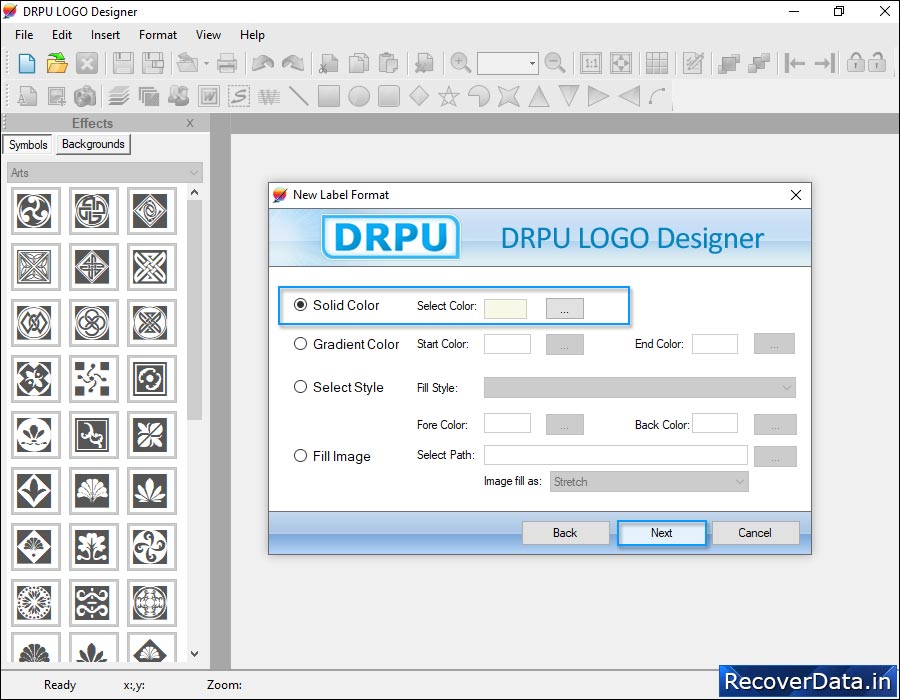Select the Line drawing tool
Viewport: 900px width, 700px height.
tap(298, 96)
